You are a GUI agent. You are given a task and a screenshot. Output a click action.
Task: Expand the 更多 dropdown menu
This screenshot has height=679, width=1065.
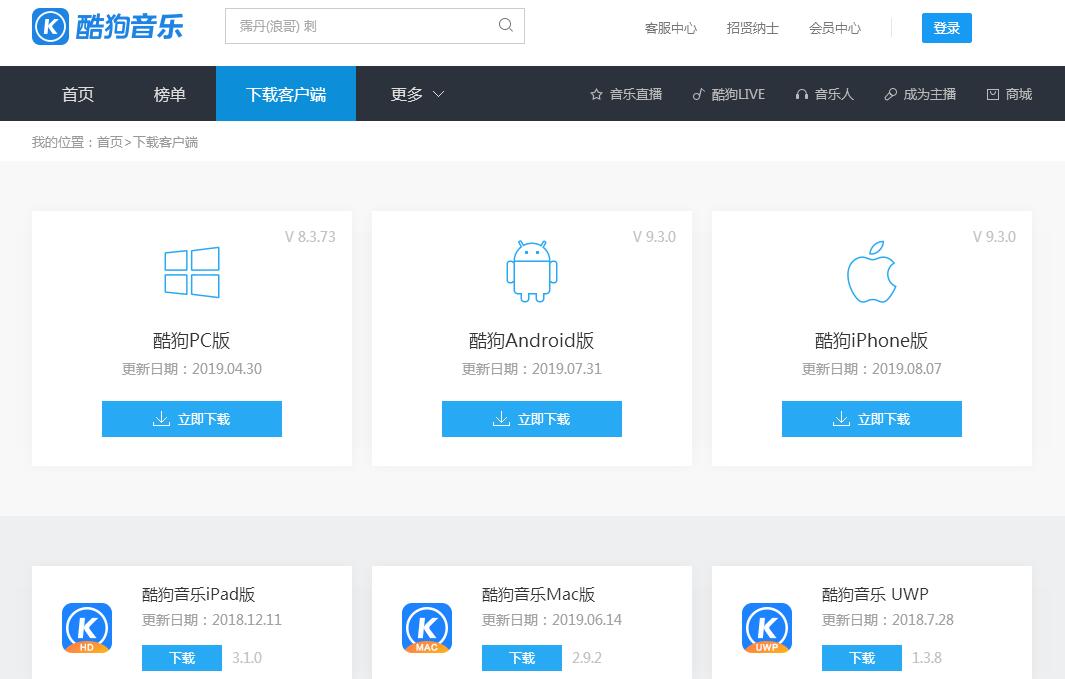pyautogui.click(x=417, y=94)
